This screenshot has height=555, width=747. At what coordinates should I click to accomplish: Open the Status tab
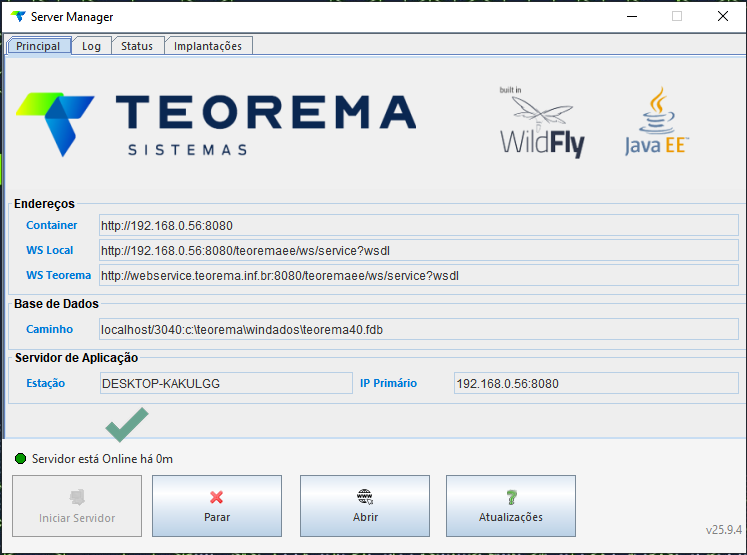coord(137,46)
